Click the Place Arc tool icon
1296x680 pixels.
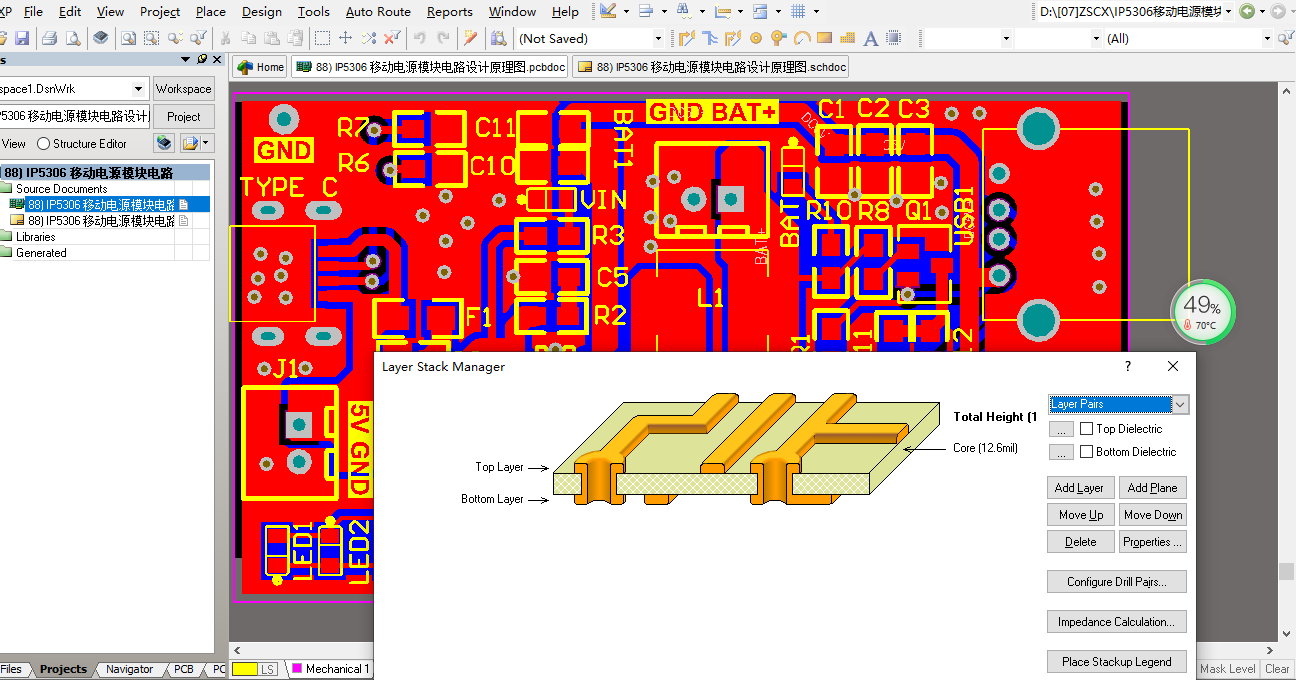801,39
